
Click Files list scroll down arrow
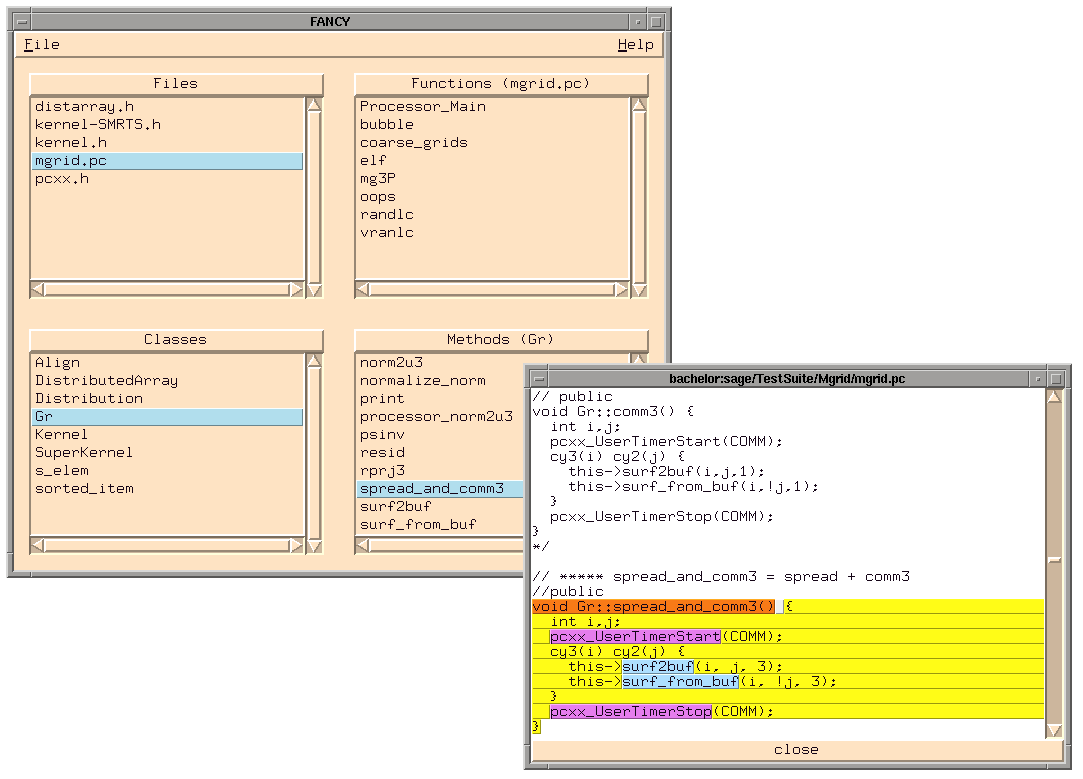pos(314,291)
